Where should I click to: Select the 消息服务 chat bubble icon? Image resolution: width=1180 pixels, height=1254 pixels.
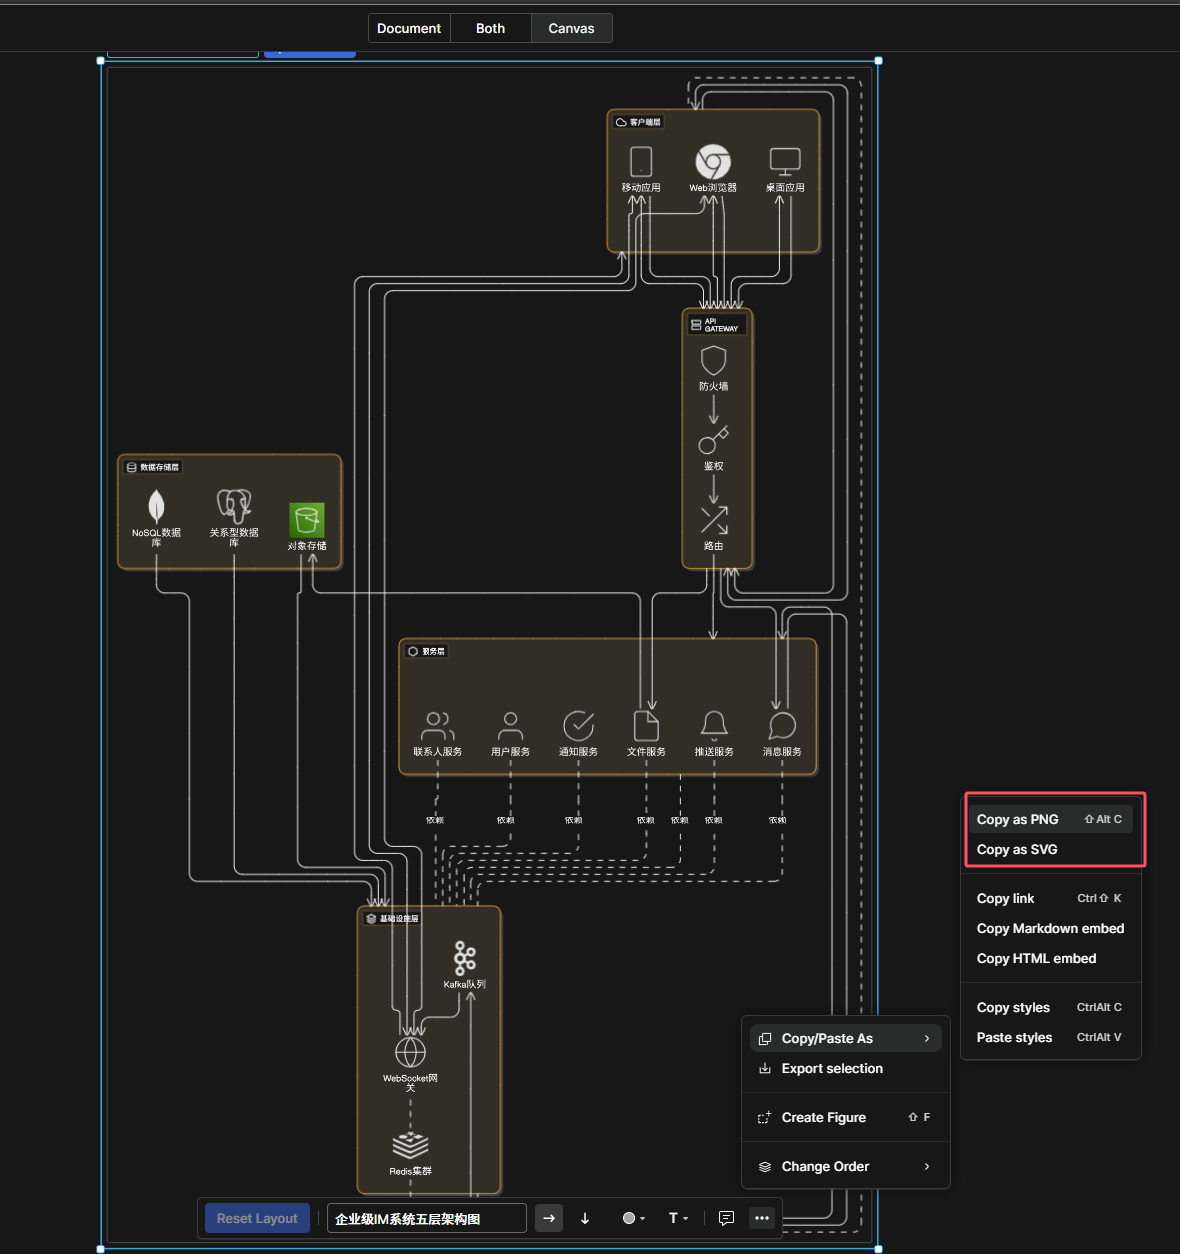pos(782,726)
